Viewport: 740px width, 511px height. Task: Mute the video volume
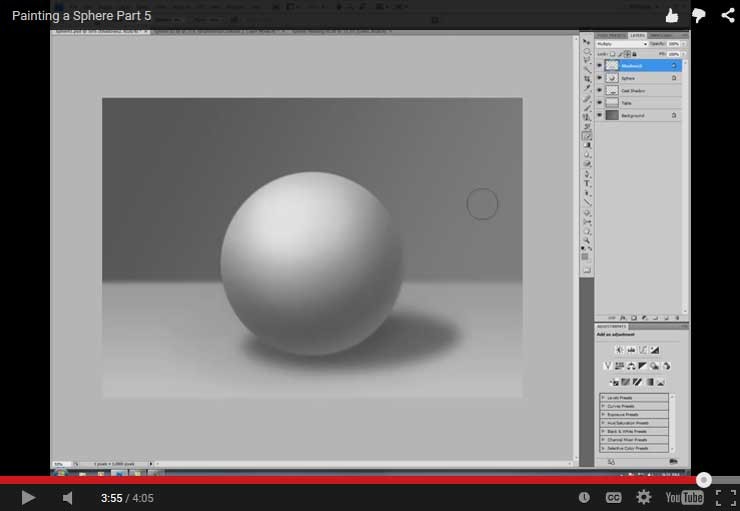tap(67, 498)
